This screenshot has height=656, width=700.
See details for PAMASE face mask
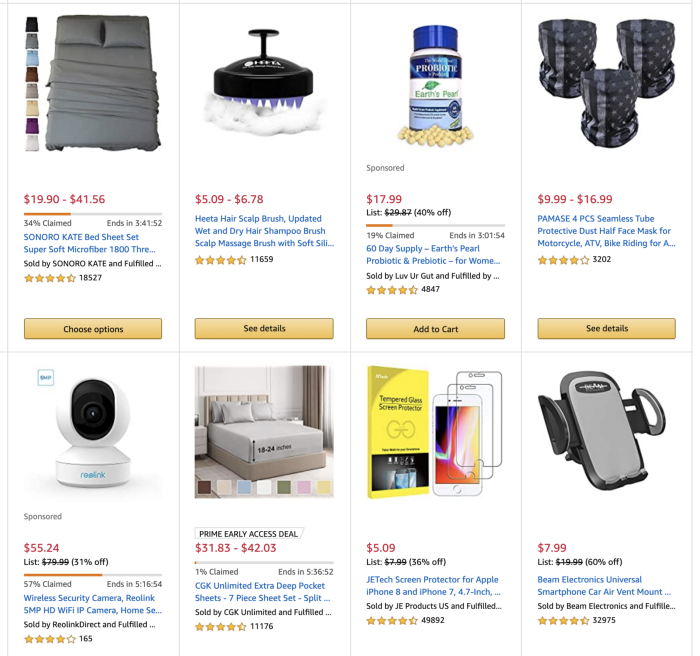click(x=606, y=328)
